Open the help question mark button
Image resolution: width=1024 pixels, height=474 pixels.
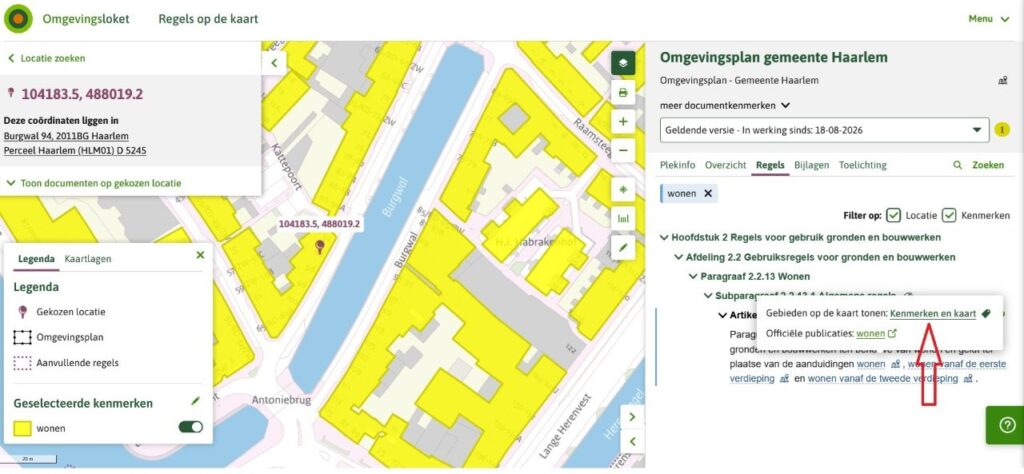[1007, 425]
